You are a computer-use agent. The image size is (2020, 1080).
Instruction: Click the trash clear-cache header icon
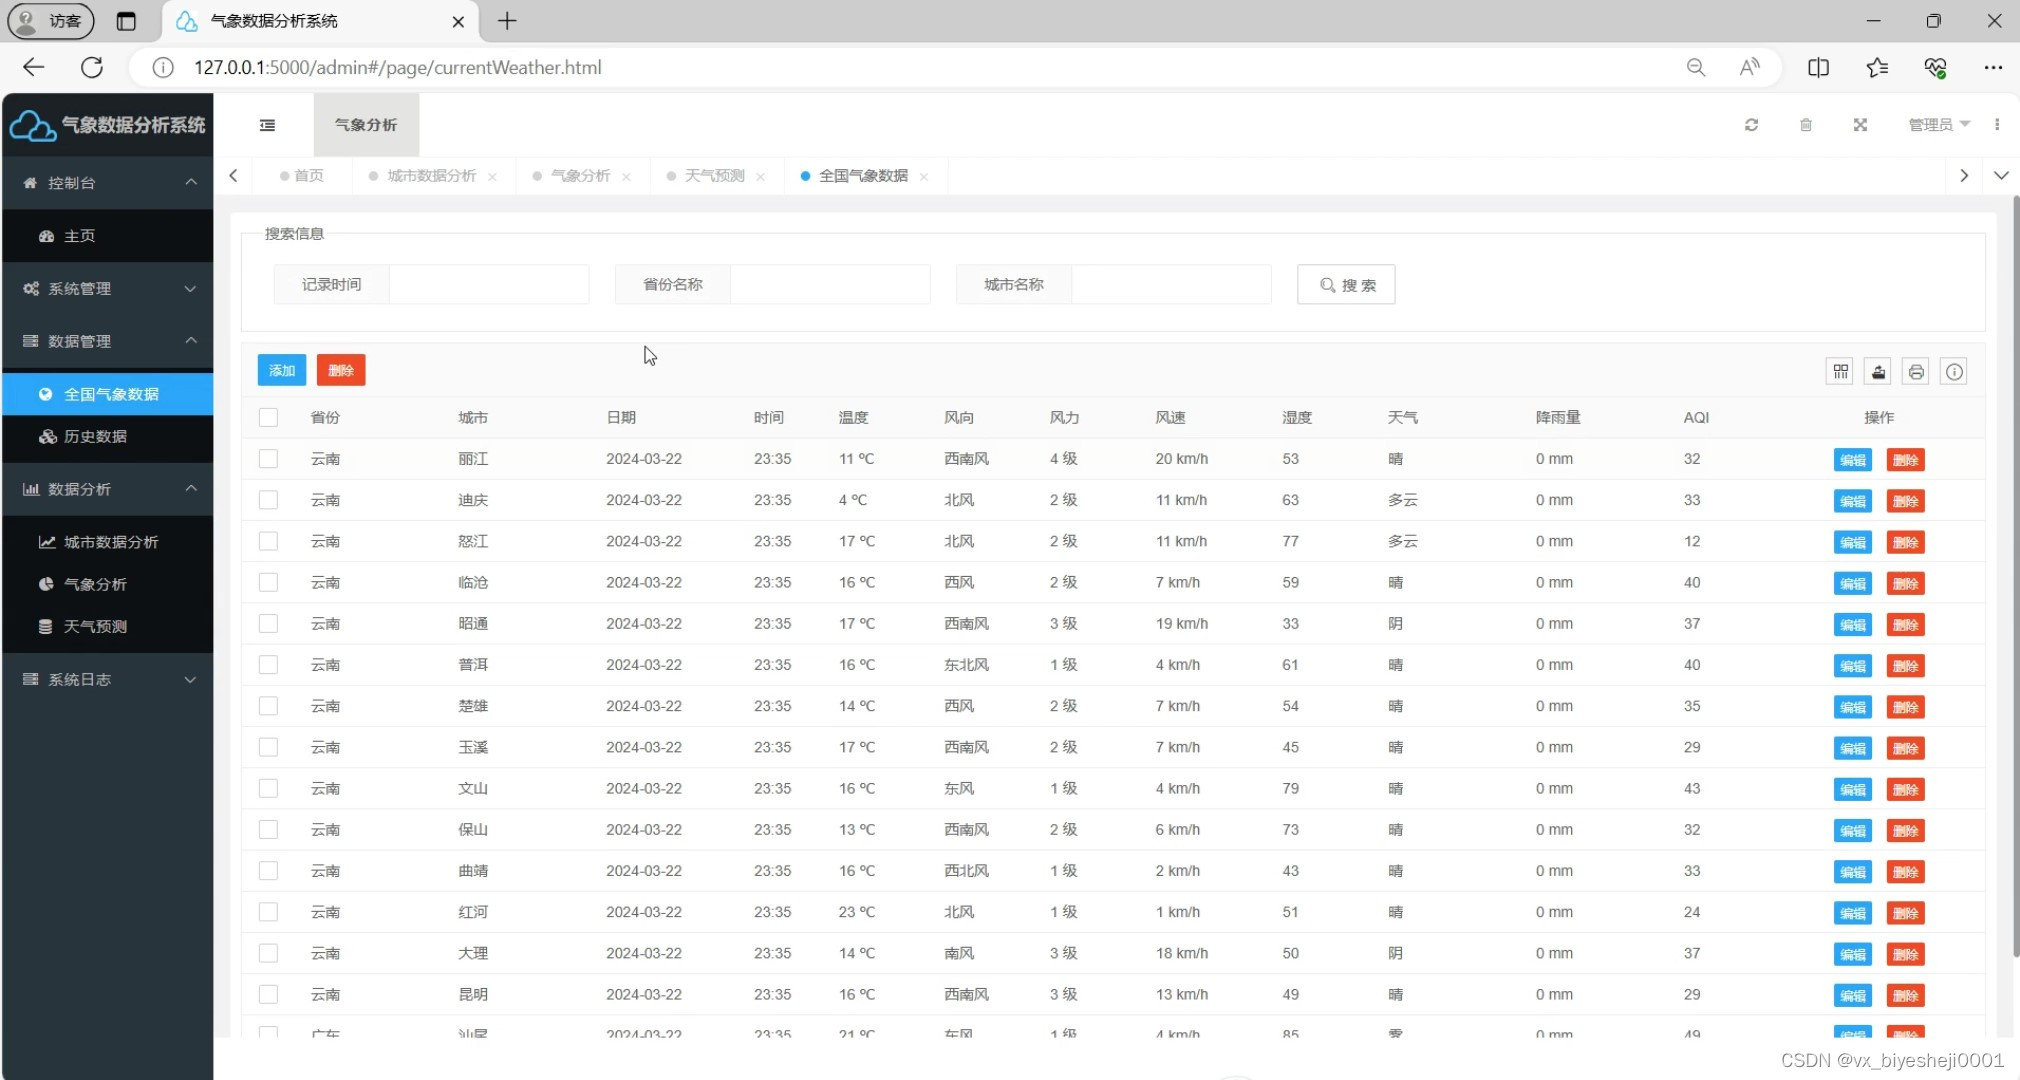[x=1806, y=125]
